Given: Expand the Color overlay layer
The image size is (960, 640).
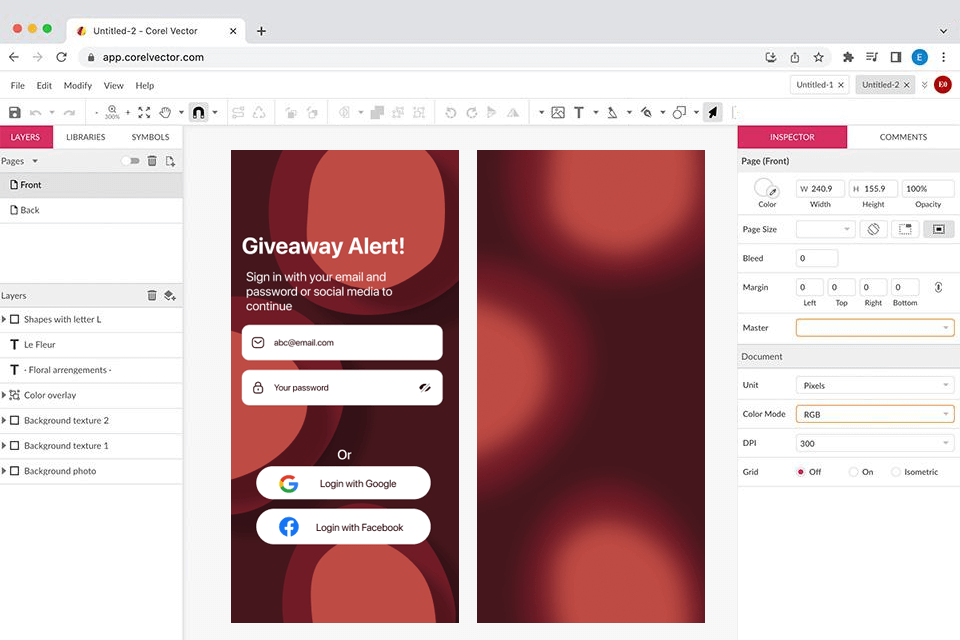Looking at the screenshot, I should click(x=4, y=396).
